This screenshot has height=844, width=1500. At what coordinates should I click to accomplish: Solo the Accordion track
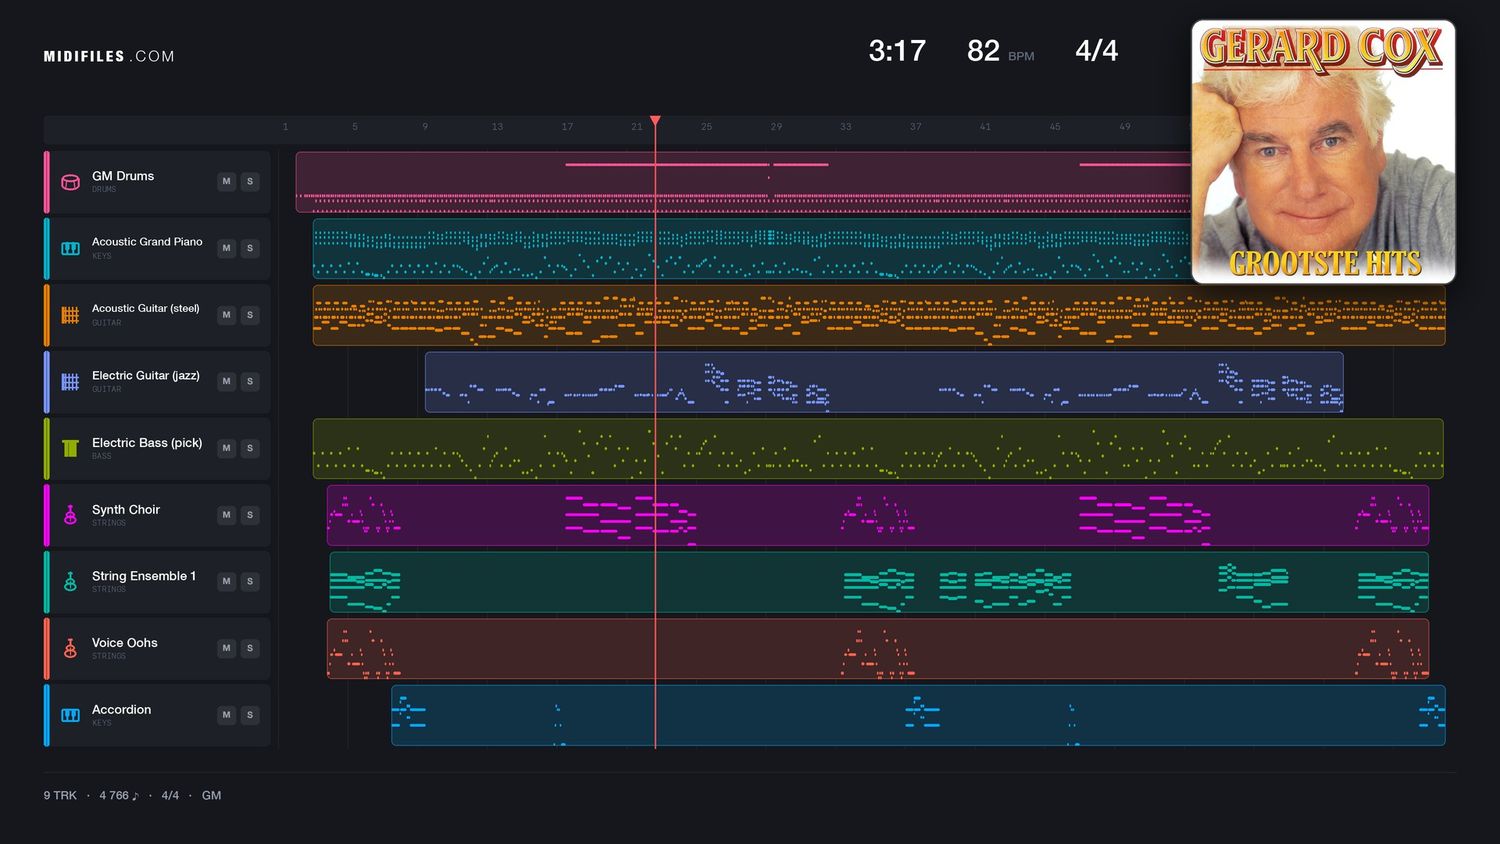coord(250,715)
